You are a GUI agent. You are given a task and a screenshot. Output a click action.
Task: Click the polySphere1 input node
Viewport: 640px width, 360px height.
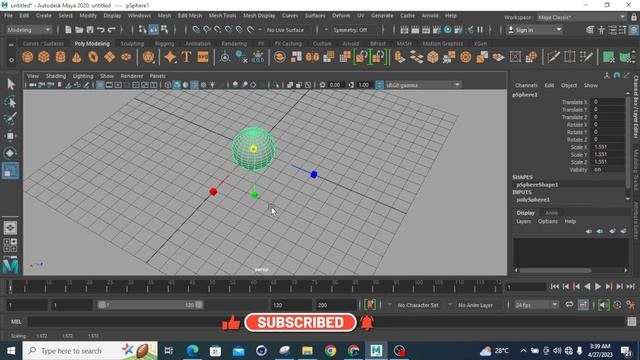point(533,200)
